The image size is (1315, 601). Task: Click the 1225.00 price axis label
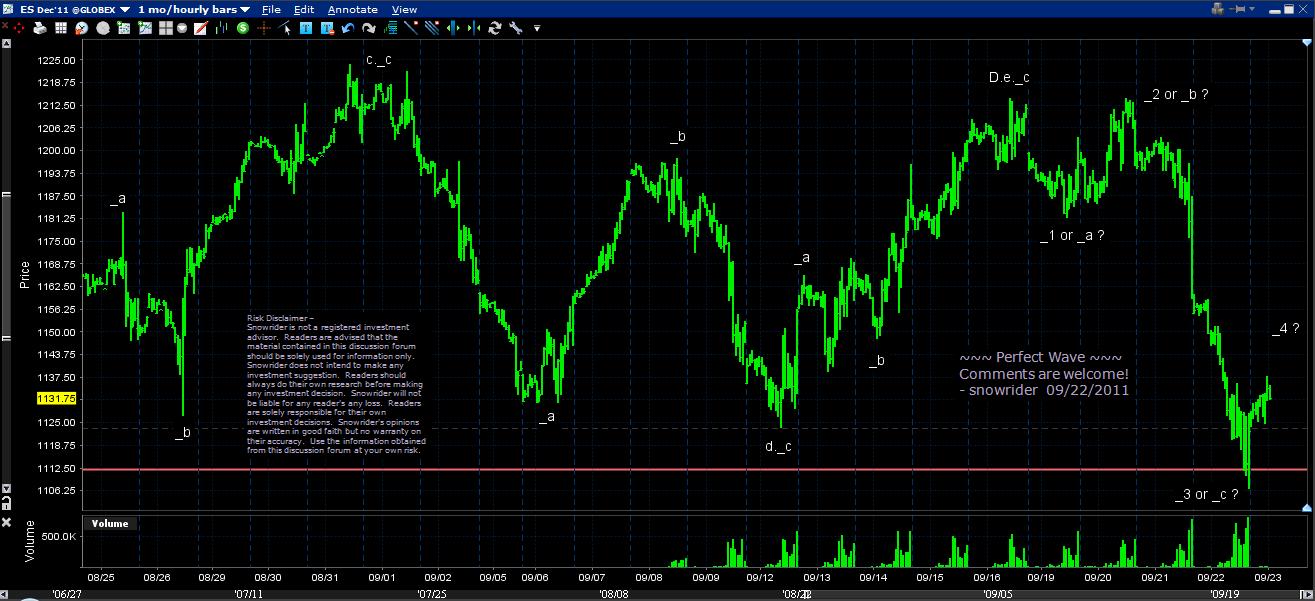click(57, 60)
